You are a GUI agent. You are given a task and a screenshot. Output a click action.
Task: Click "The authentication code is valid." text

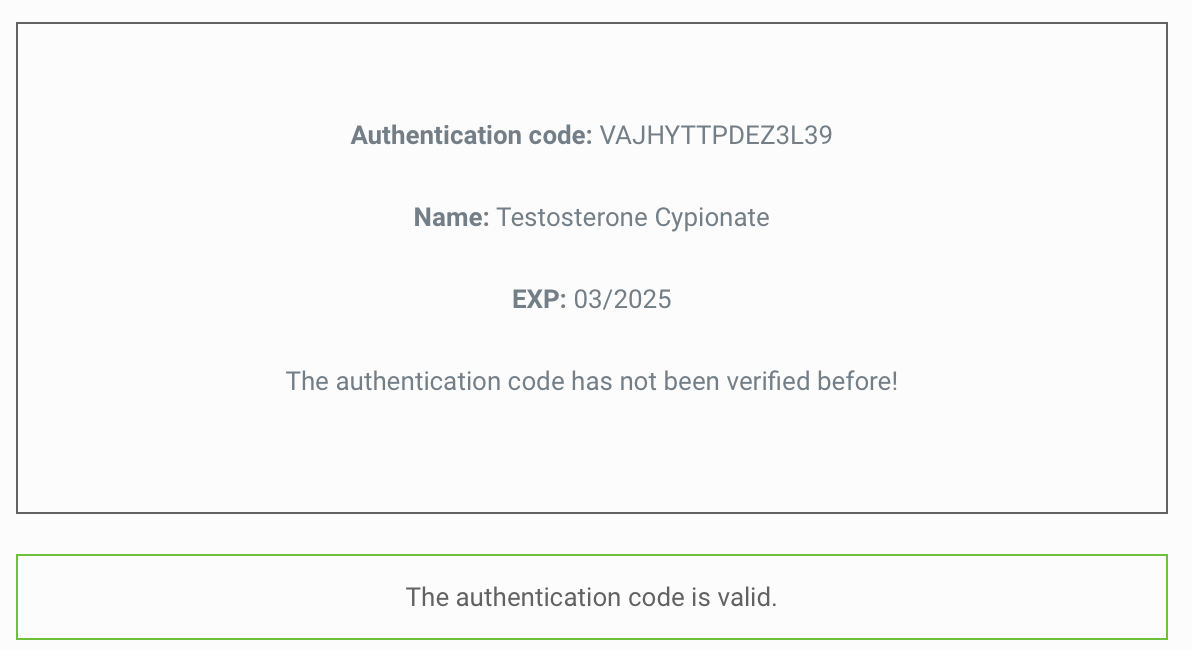(591, 598)
